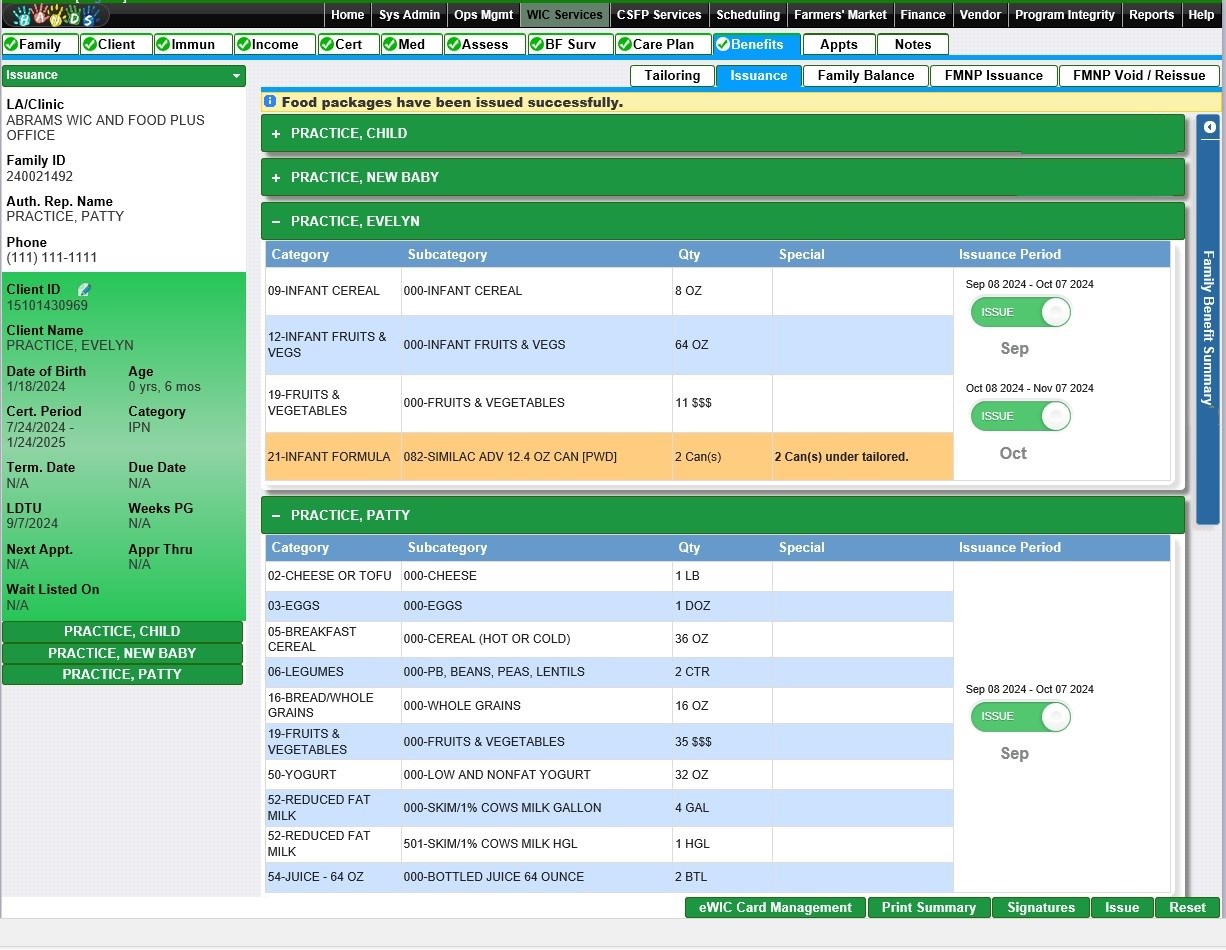Click the HANDS logo in top-left corner
Screen dimensions: 1226x950
[x=55, y=15]
